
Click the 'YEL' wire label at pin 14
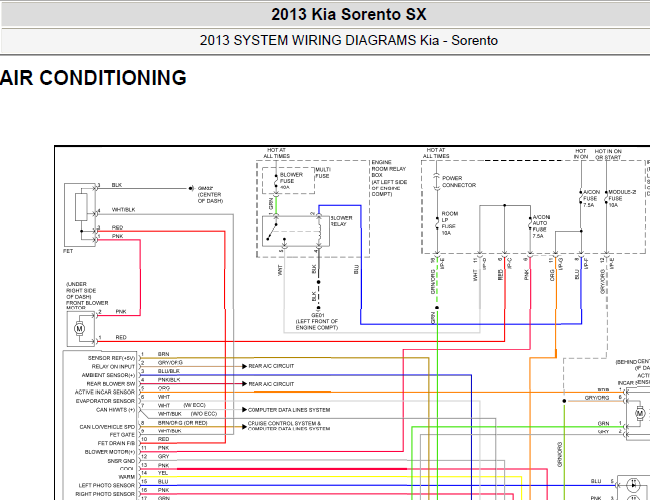pyautogui.click(x=163, y=473)
